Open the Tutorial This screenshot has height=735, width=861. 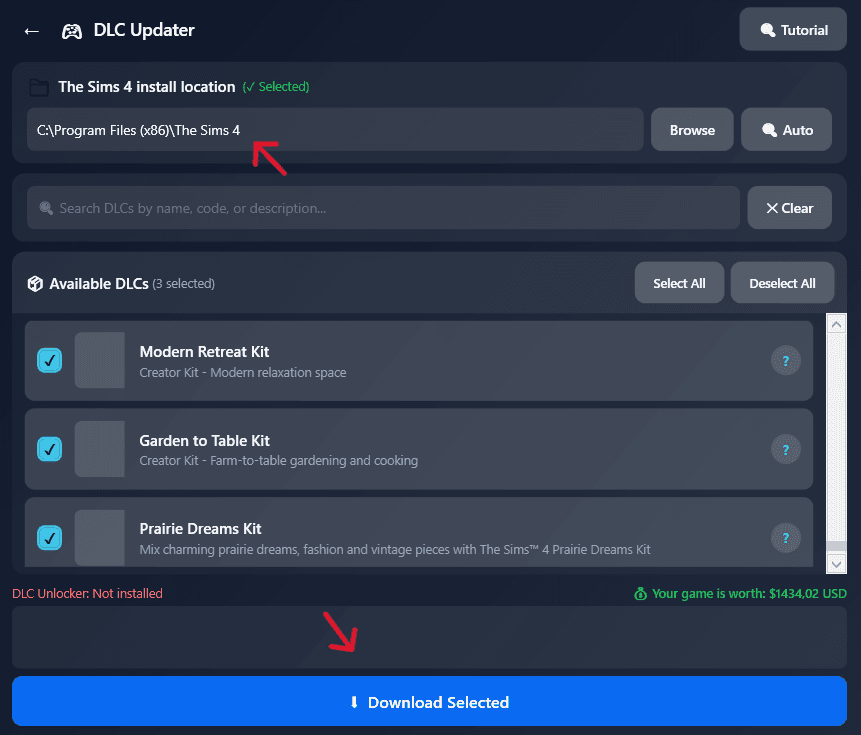click(793, 30)
